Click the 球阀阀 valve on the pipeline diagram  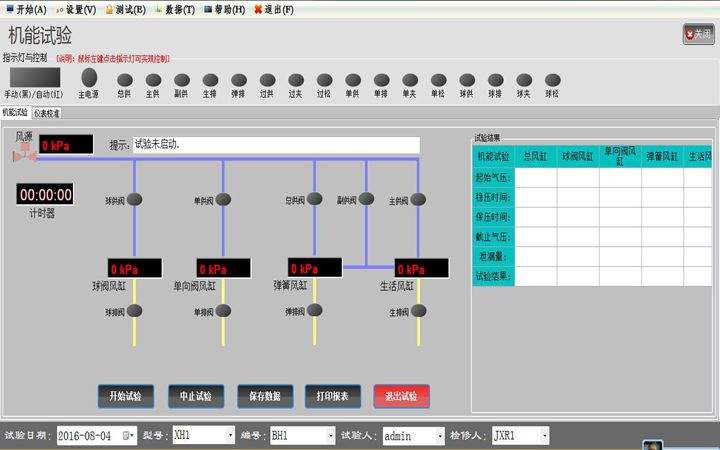[x=135, y=200]
